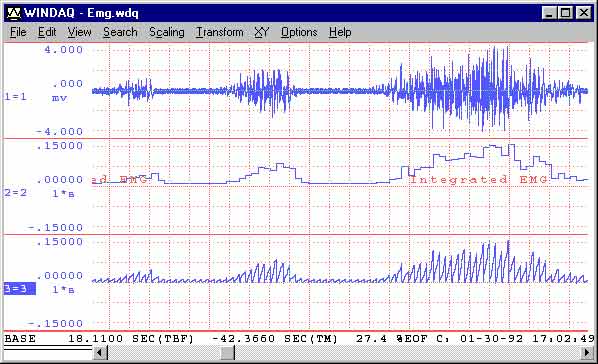598x364 pixels.
Task: Click the .15000 upper scale value of channel 3
Action: [59, 242]
